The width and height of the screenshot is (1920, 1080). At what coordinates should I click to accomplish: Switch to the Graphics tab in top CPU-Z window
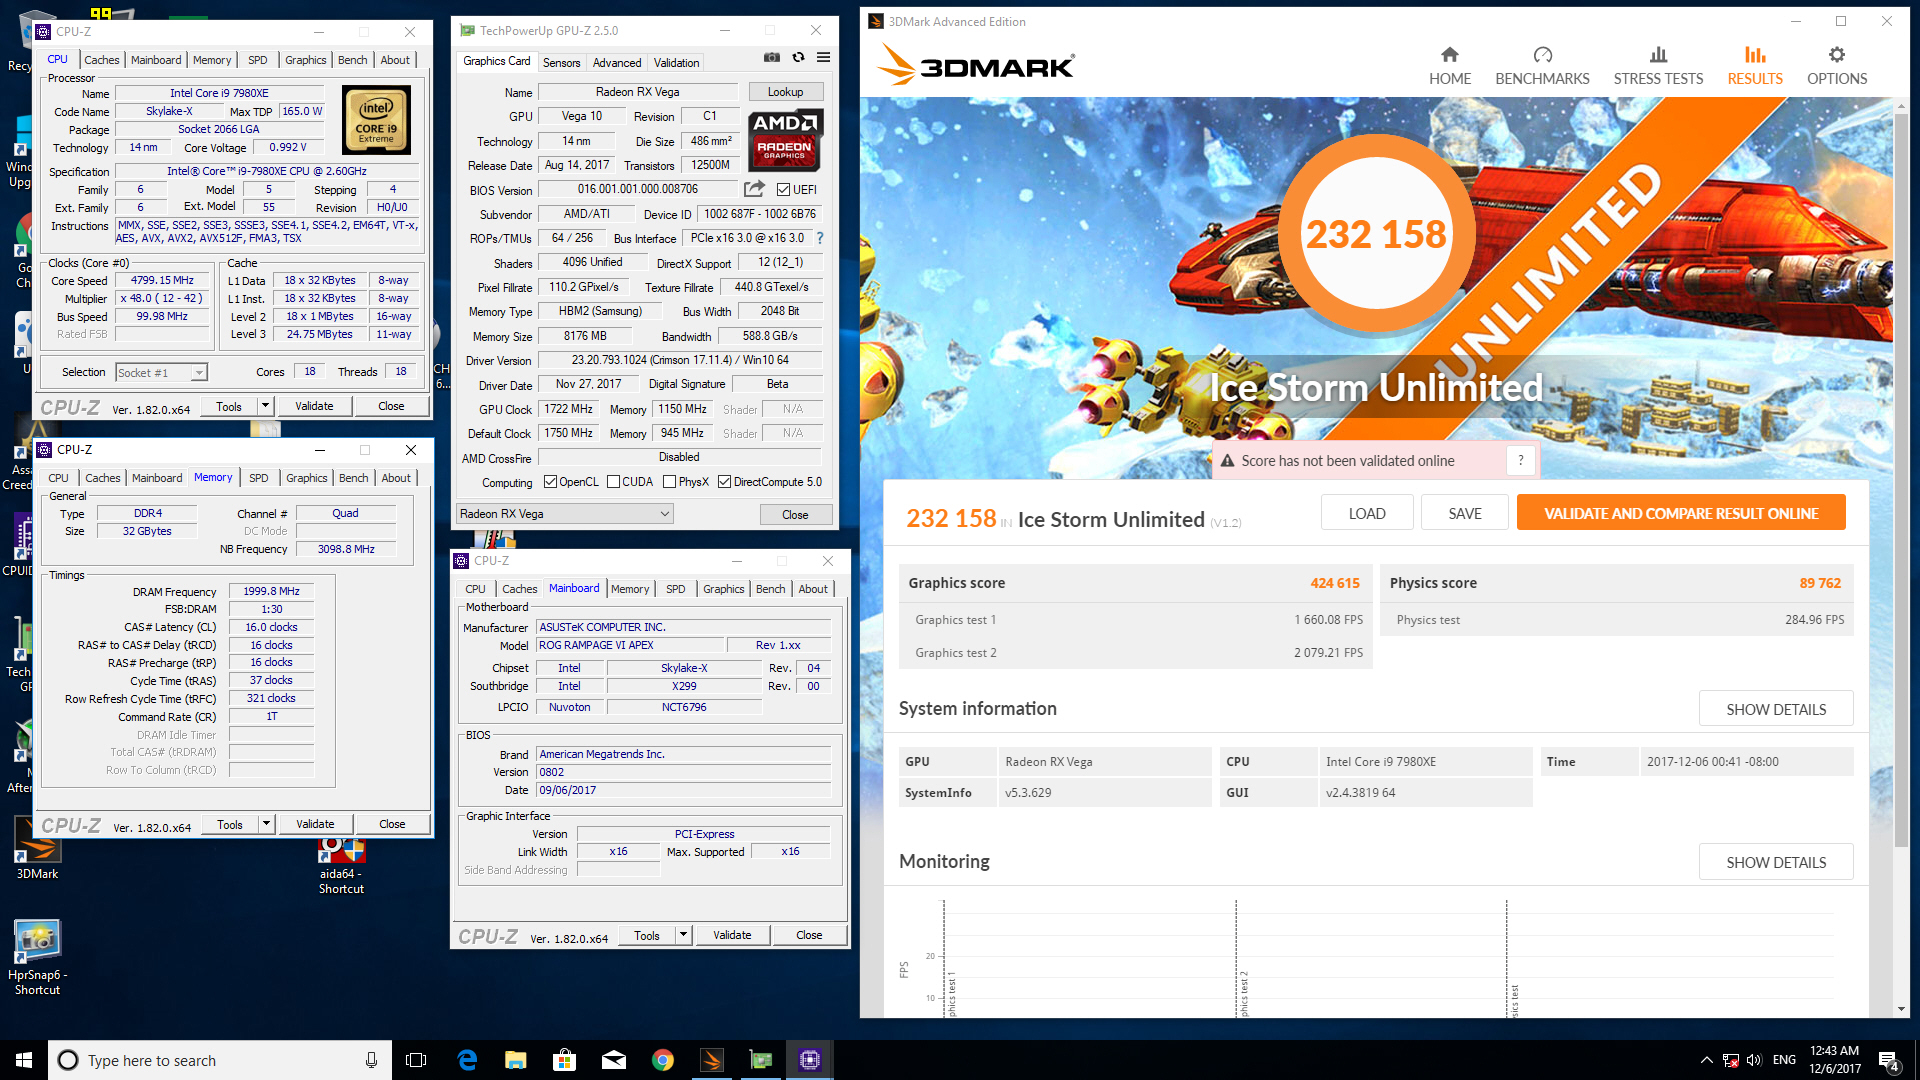tap(305, 60)
